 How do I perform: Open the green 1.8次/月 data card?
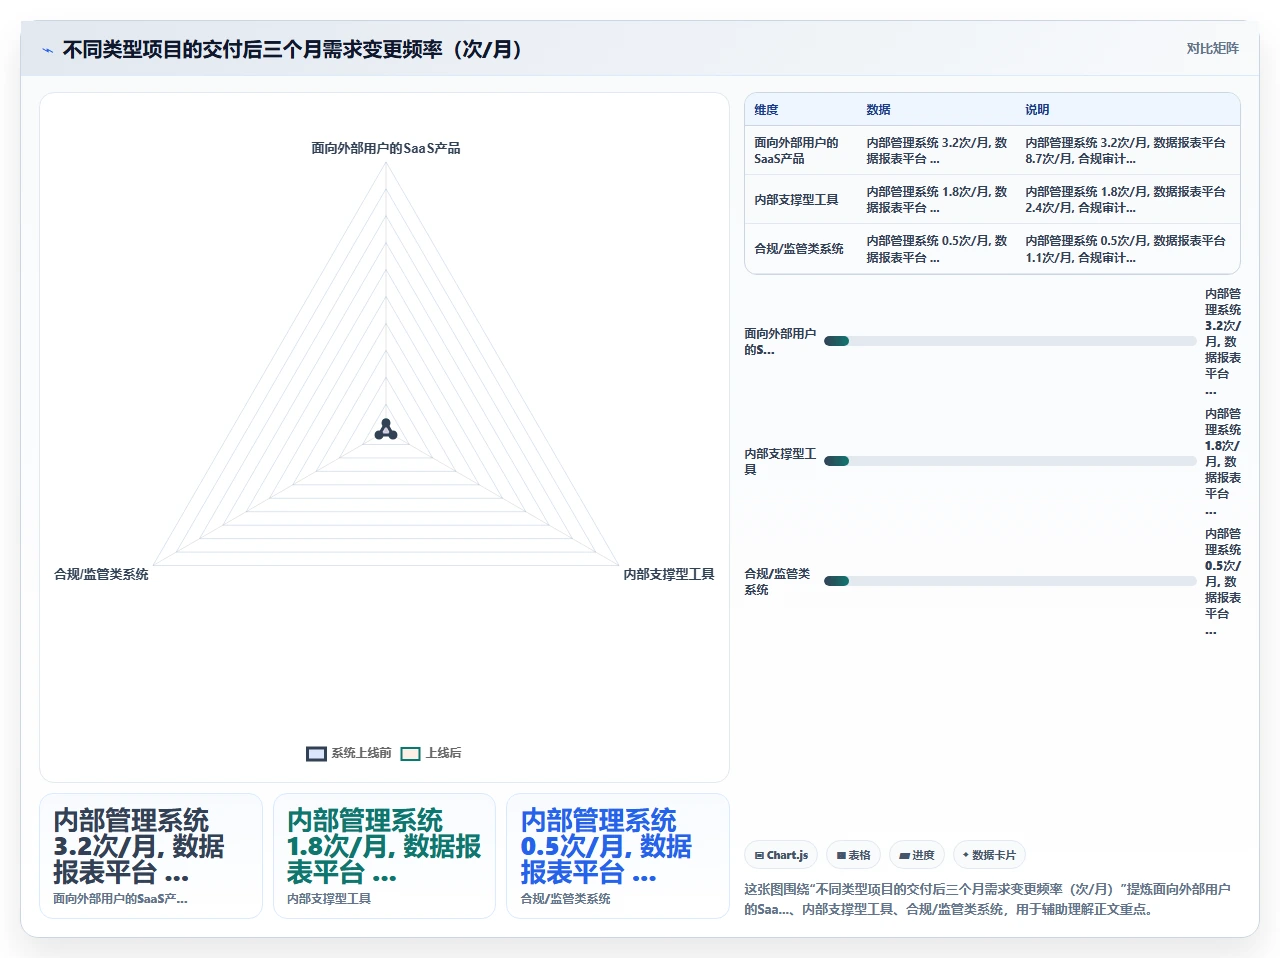pos(385,856)
